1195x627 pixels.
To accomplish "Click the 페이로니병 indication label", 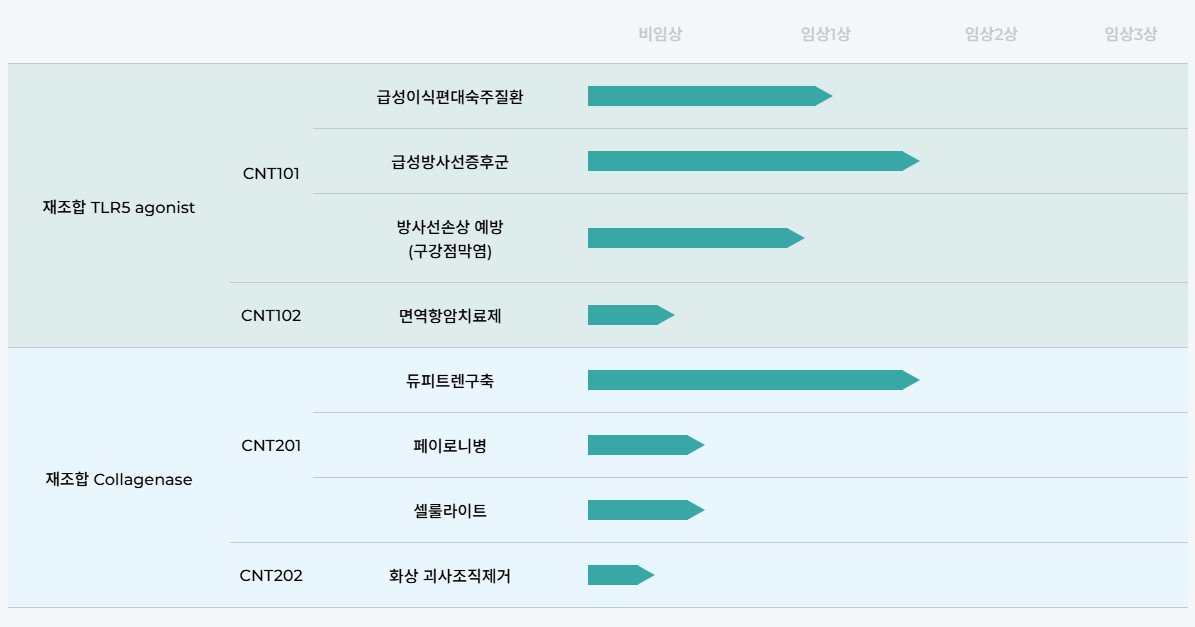I will click(x=443, y=445).
